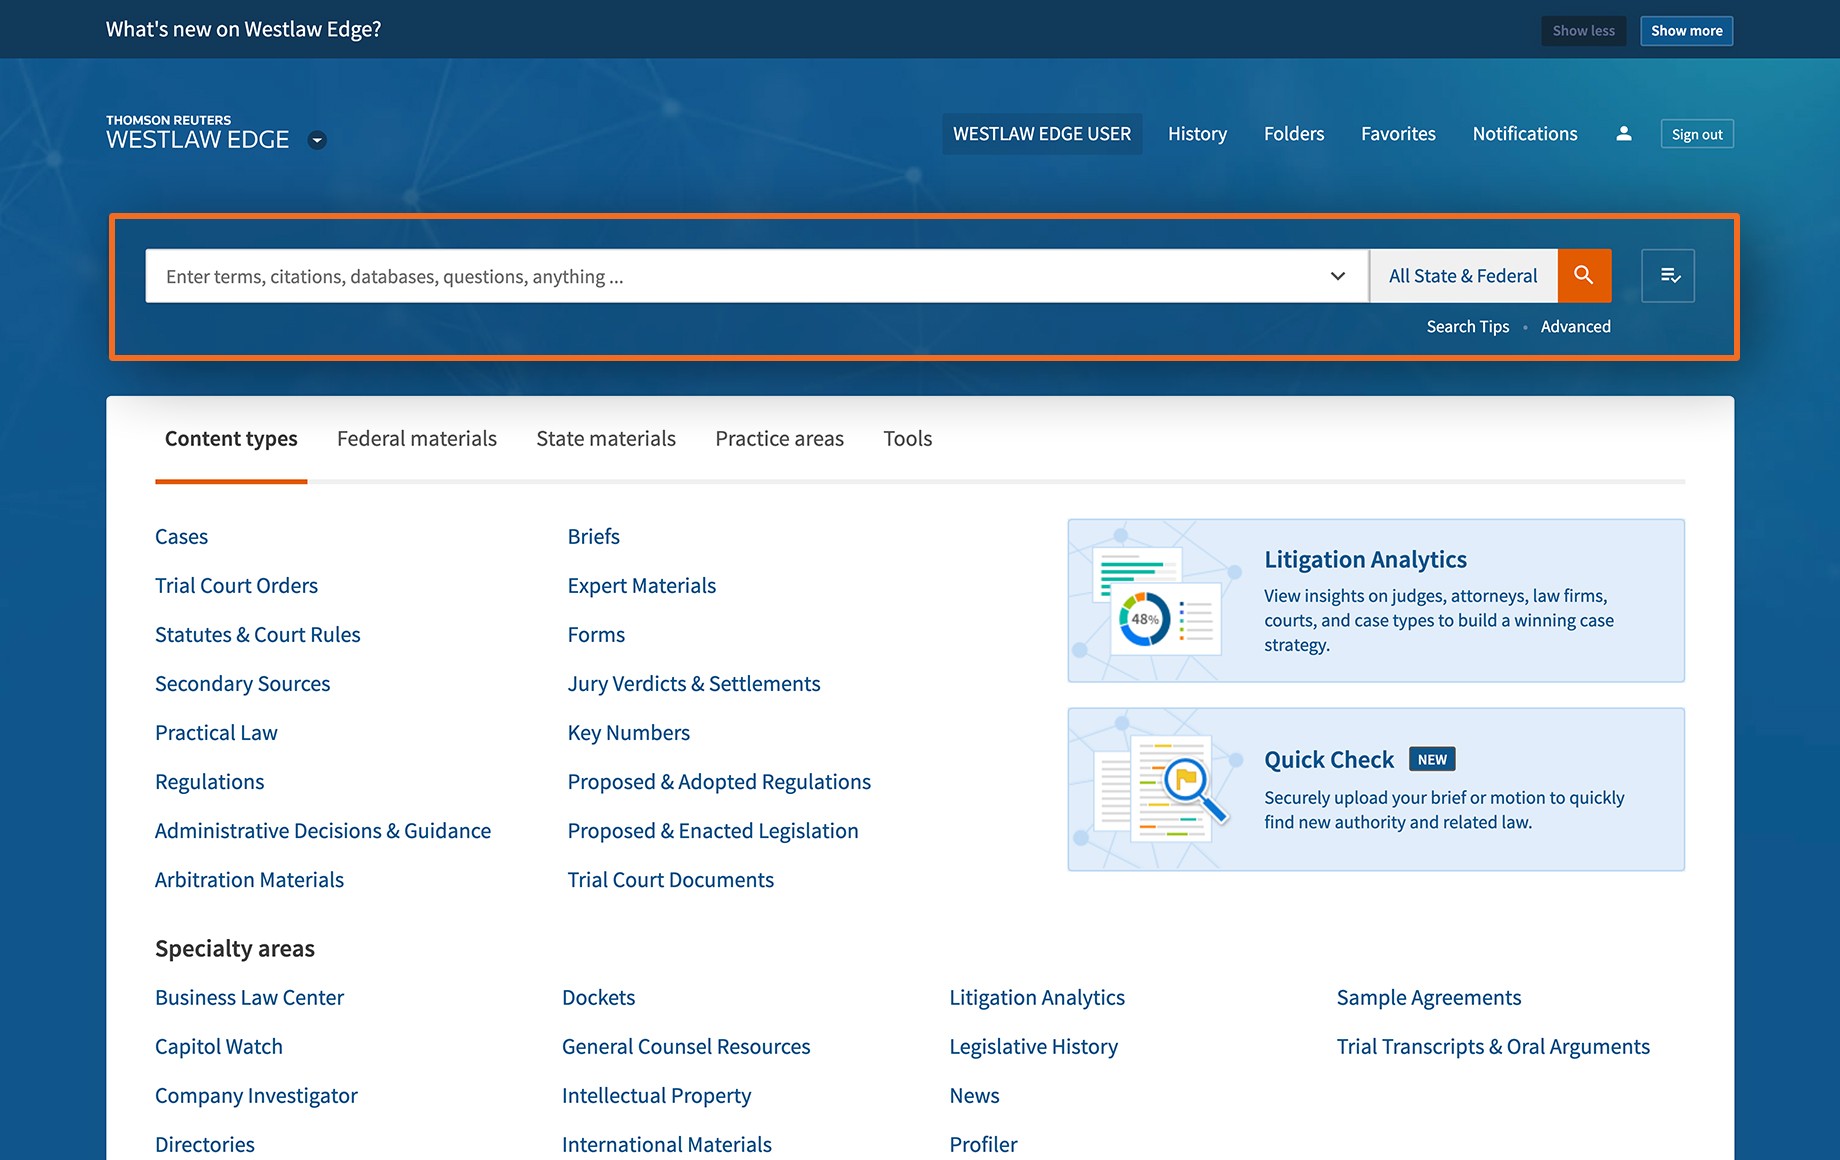Open the Search Tips link

(x=1467, y=327)
